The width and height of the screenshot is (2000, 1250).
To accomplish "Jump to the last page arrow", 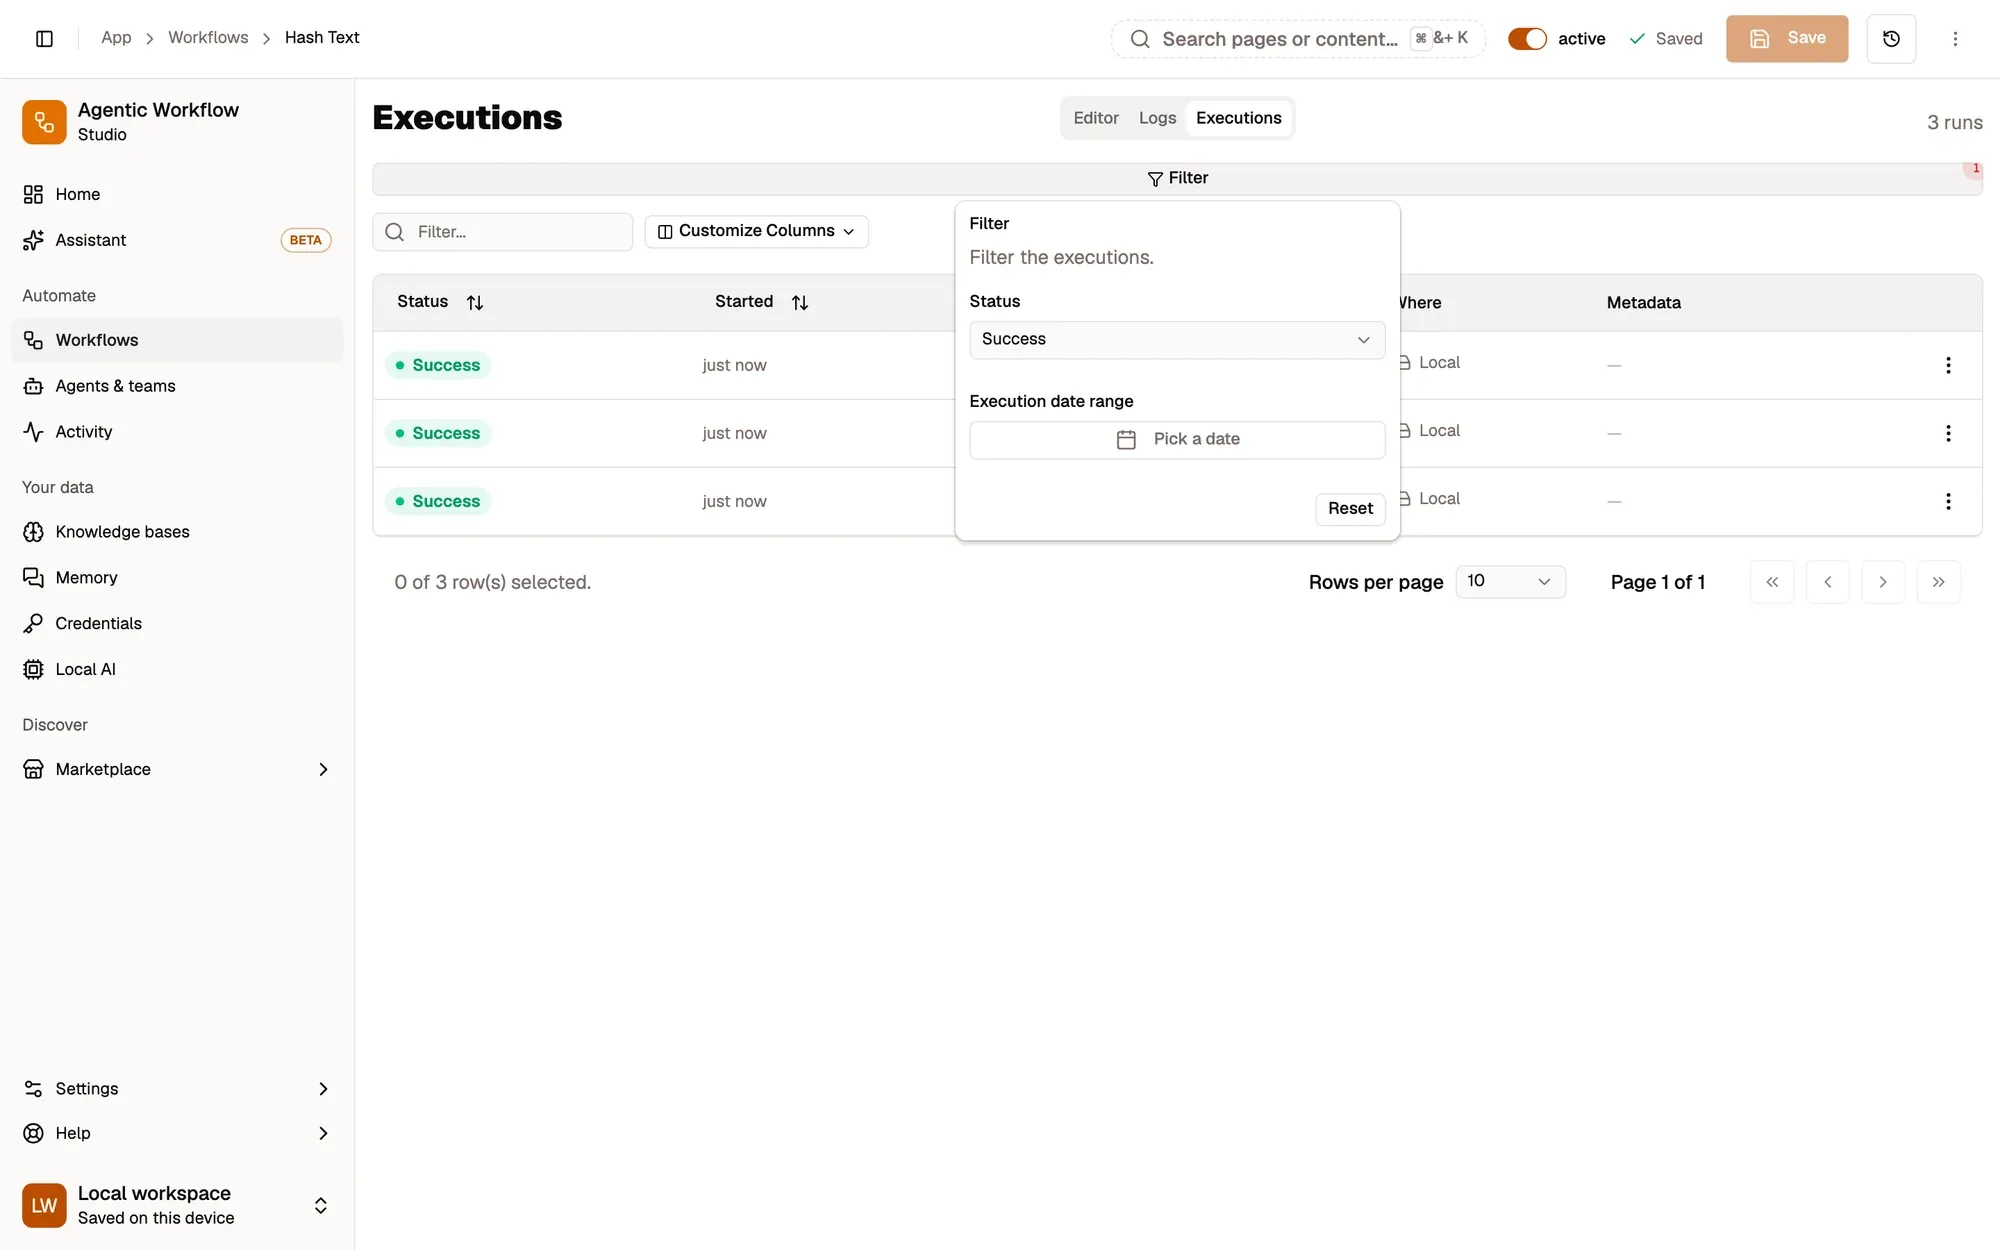I will (x=1938, y=582).
